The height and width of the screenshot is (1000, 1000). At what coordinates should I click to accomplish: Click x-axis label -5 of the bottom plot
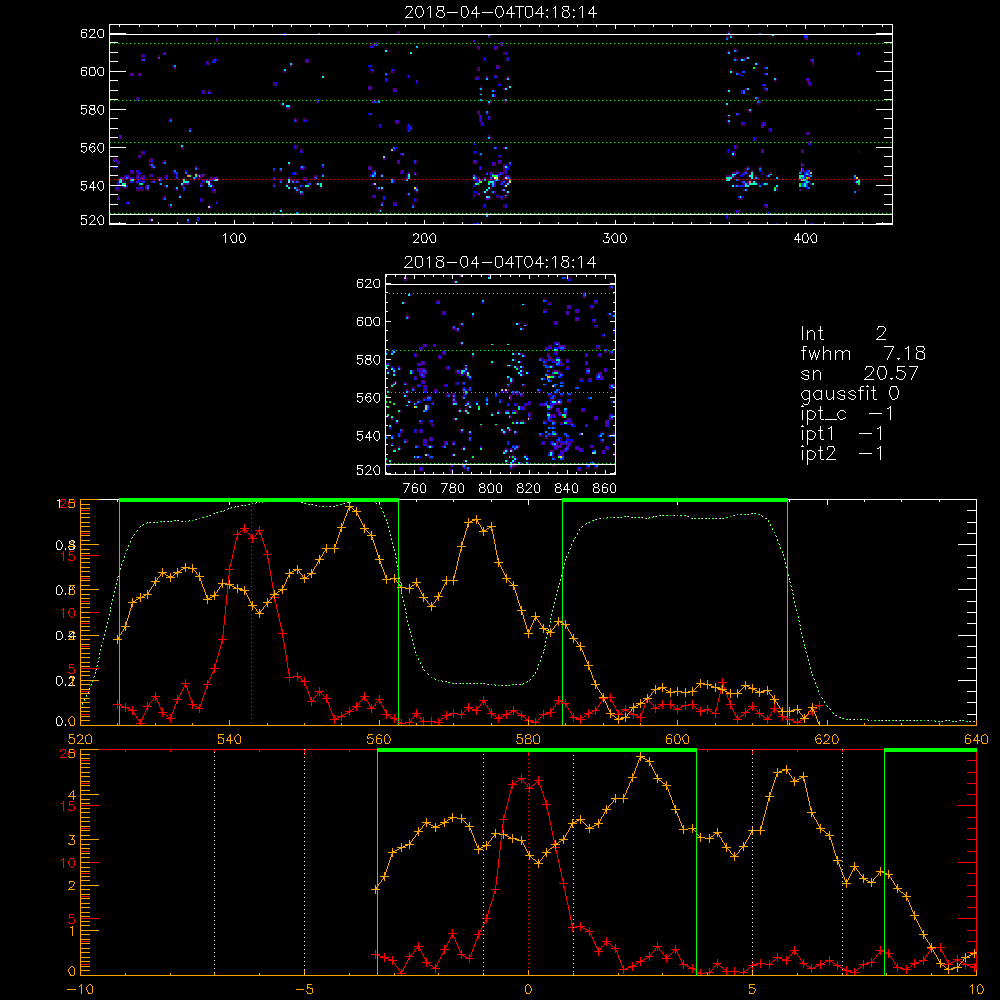[x=304, y=989]
